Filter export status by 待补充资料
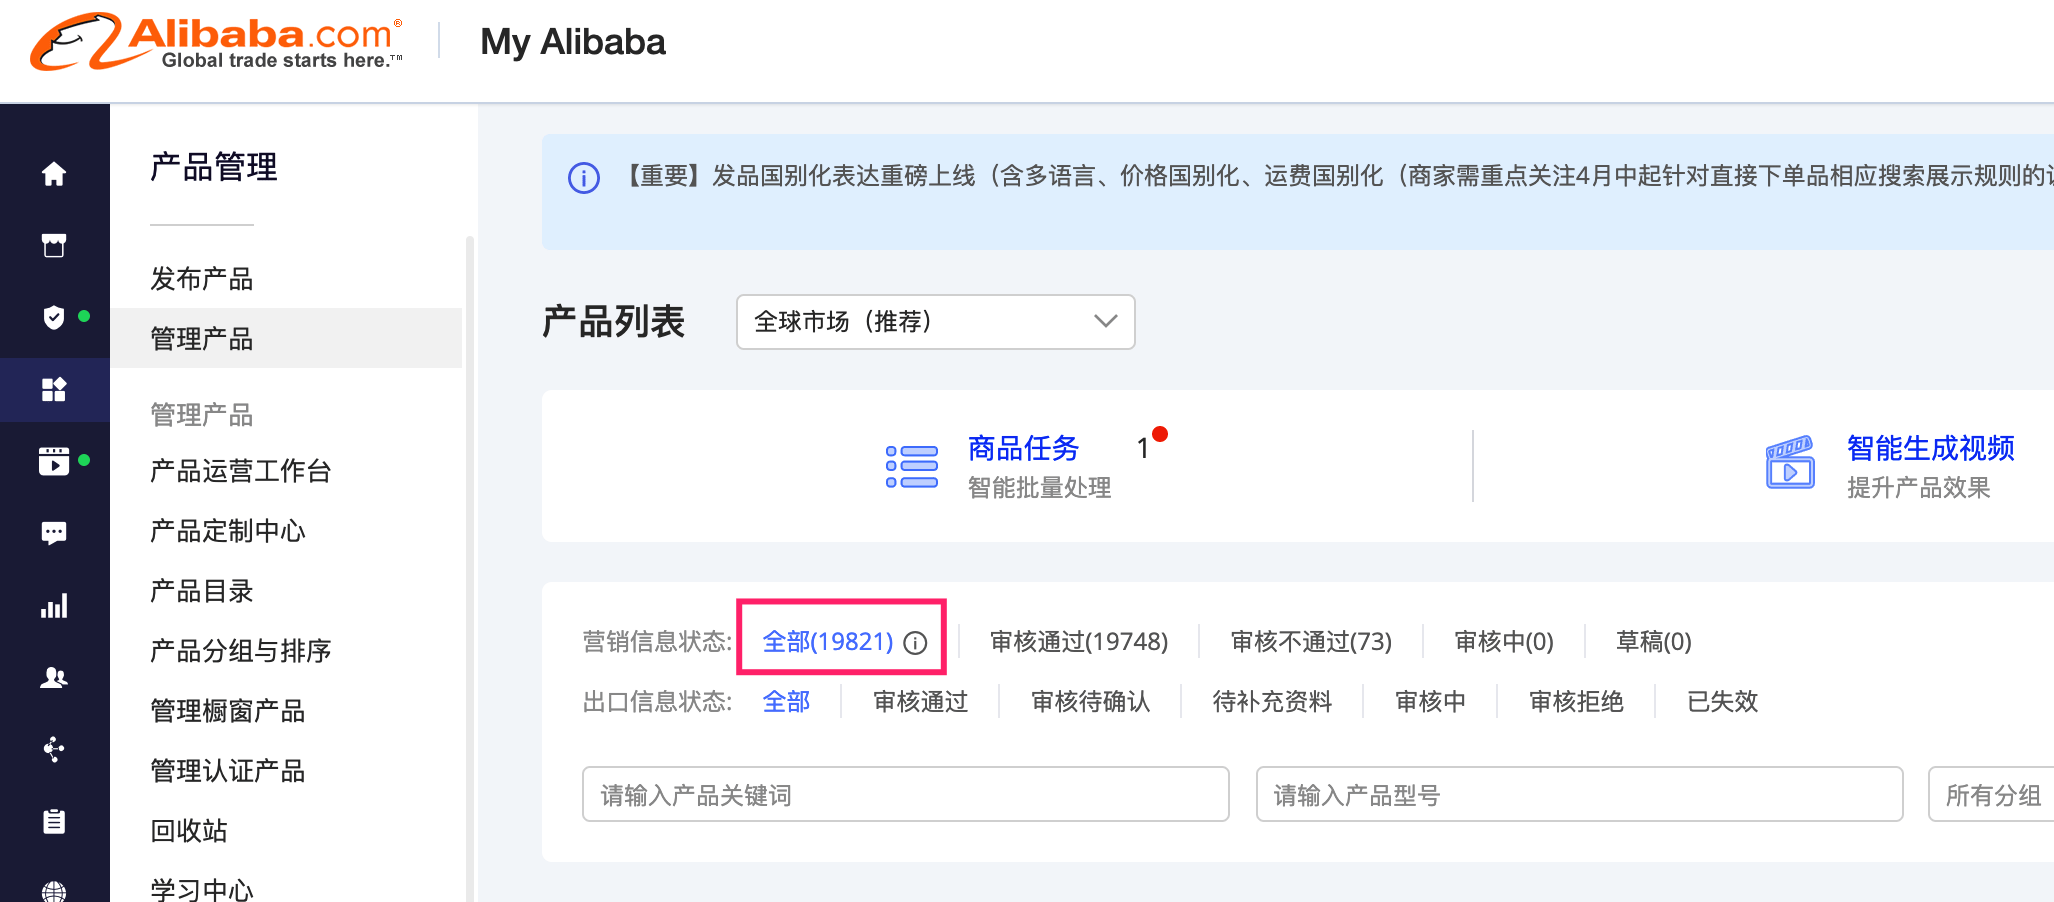Image resolution: width=2054 pixels, height=902 pixels. [x=1272, y=702]
